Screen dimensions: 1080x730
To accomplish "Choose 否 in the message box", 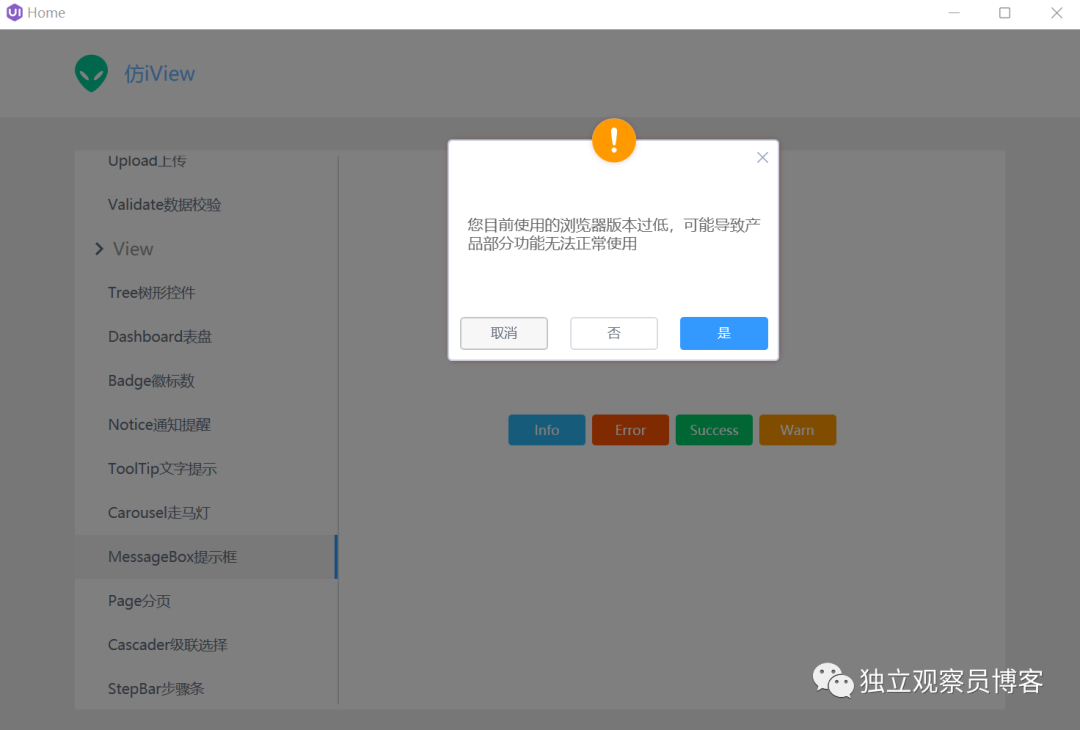I will click(614, 333).
